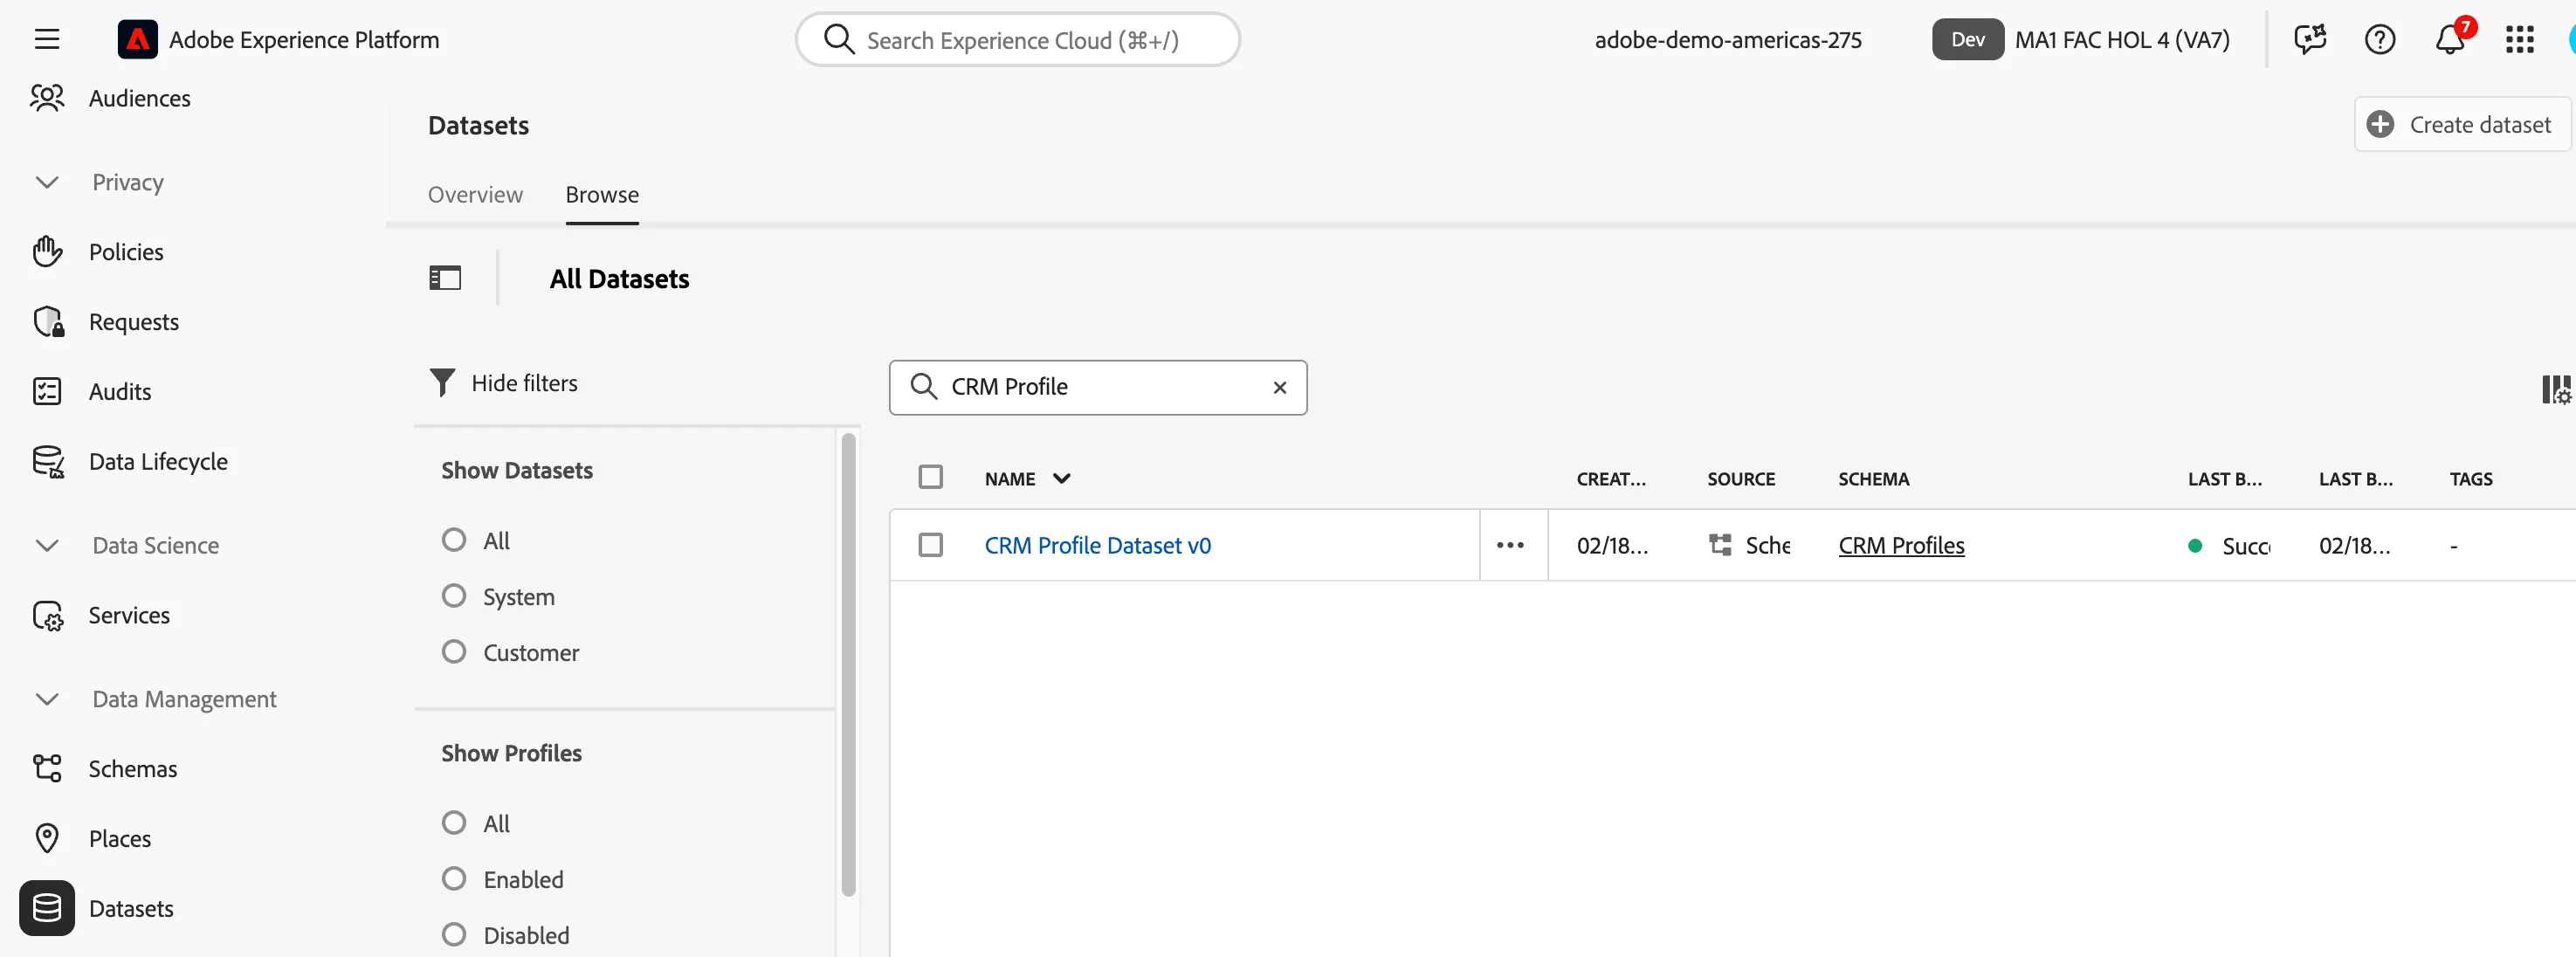The height and width of the screenshot is (957, 2576).
Task: Open the help question mark icon
Action: [x=2380, y=39]
